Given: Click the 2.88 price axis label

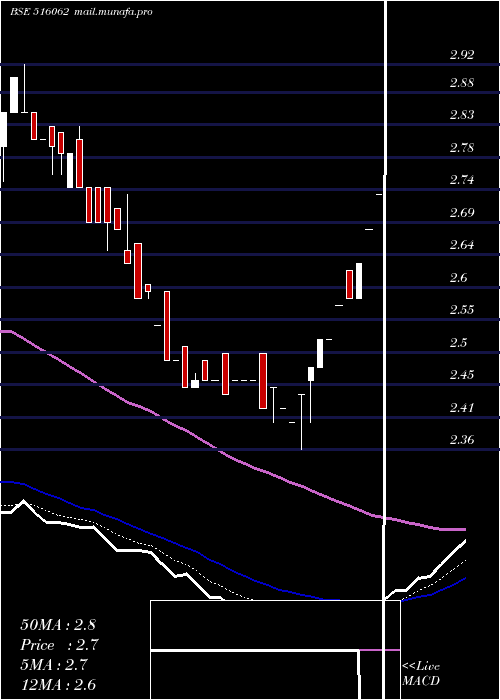Looking at the screenshot, I should [462, 83].
